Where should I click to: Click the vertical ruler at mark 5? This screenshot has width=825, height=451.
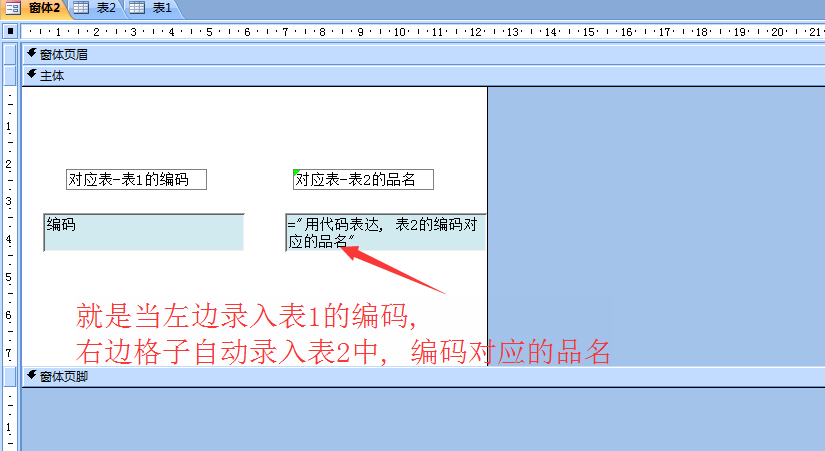coord(8,277)
